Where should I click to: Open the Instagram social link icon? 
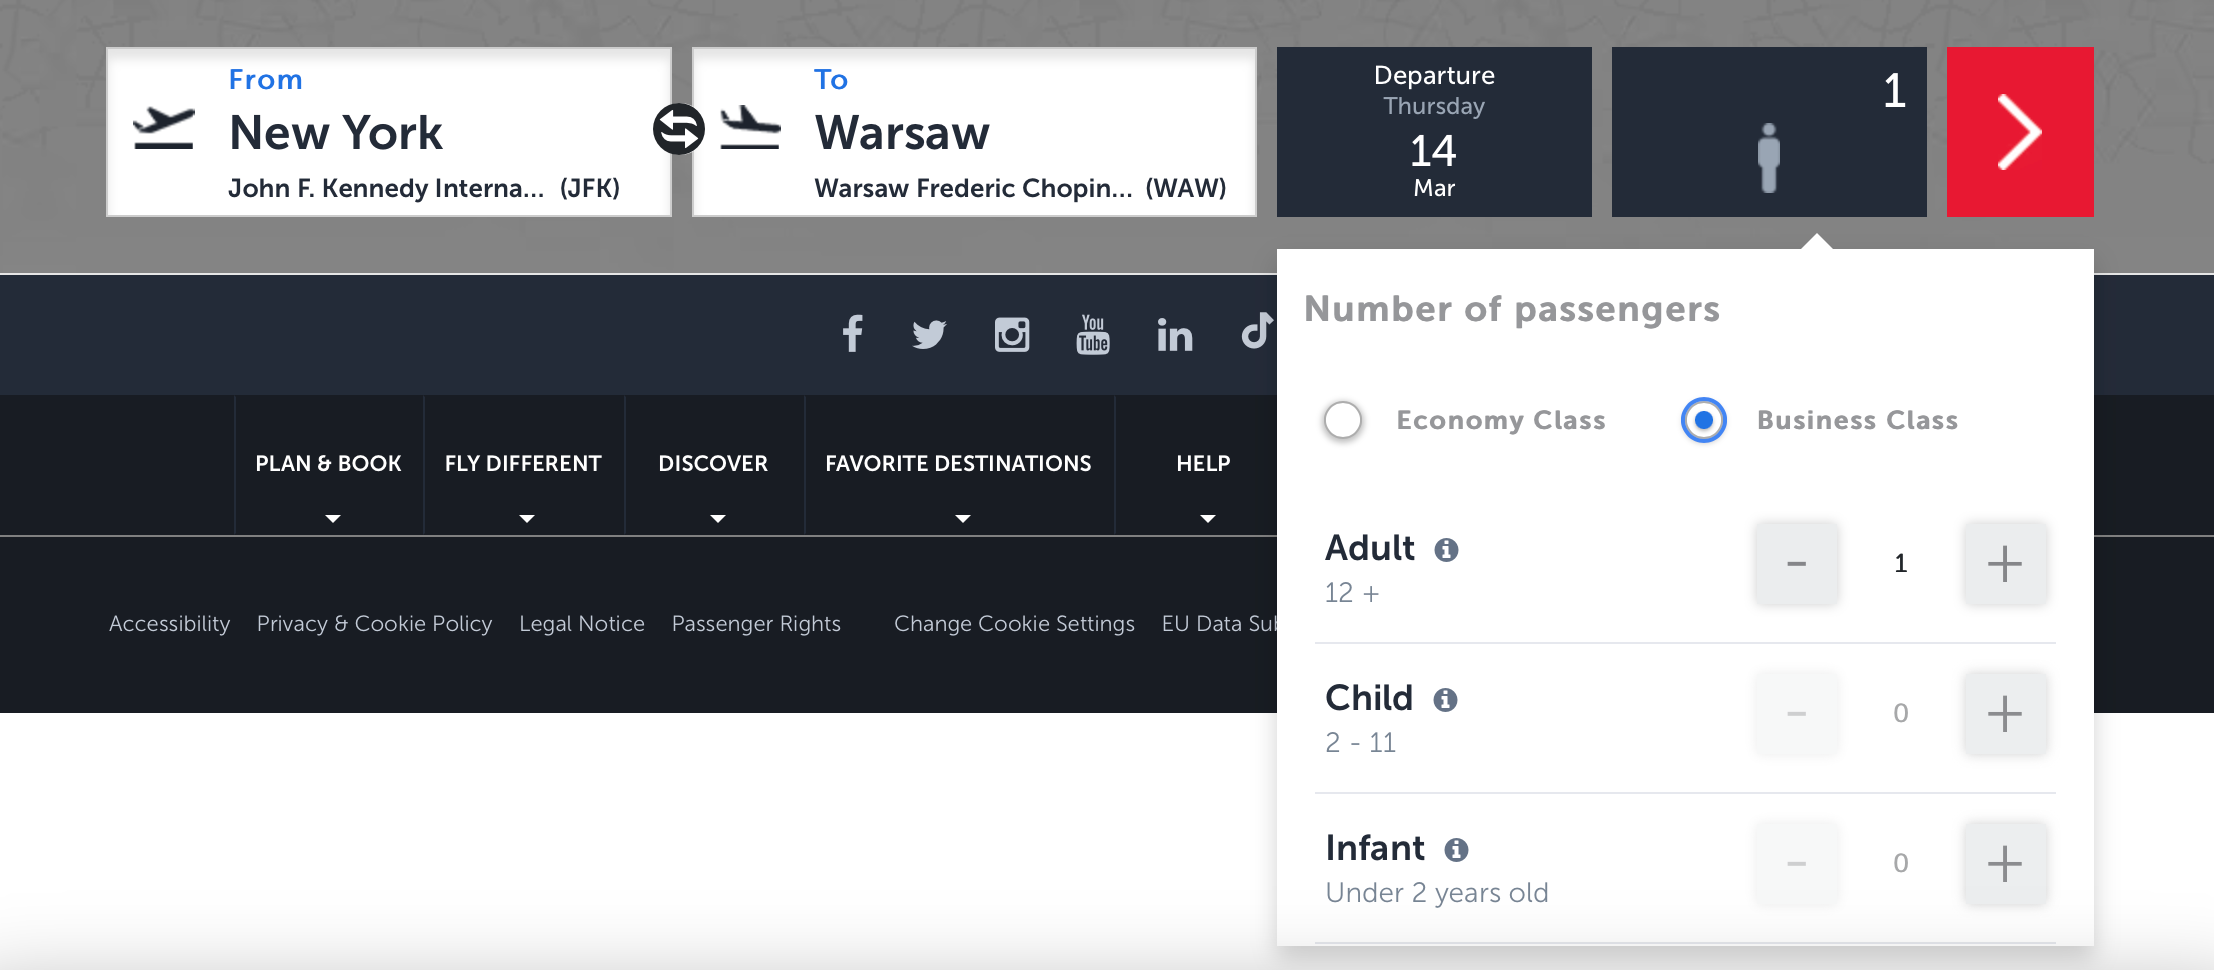click(1012, 334)
